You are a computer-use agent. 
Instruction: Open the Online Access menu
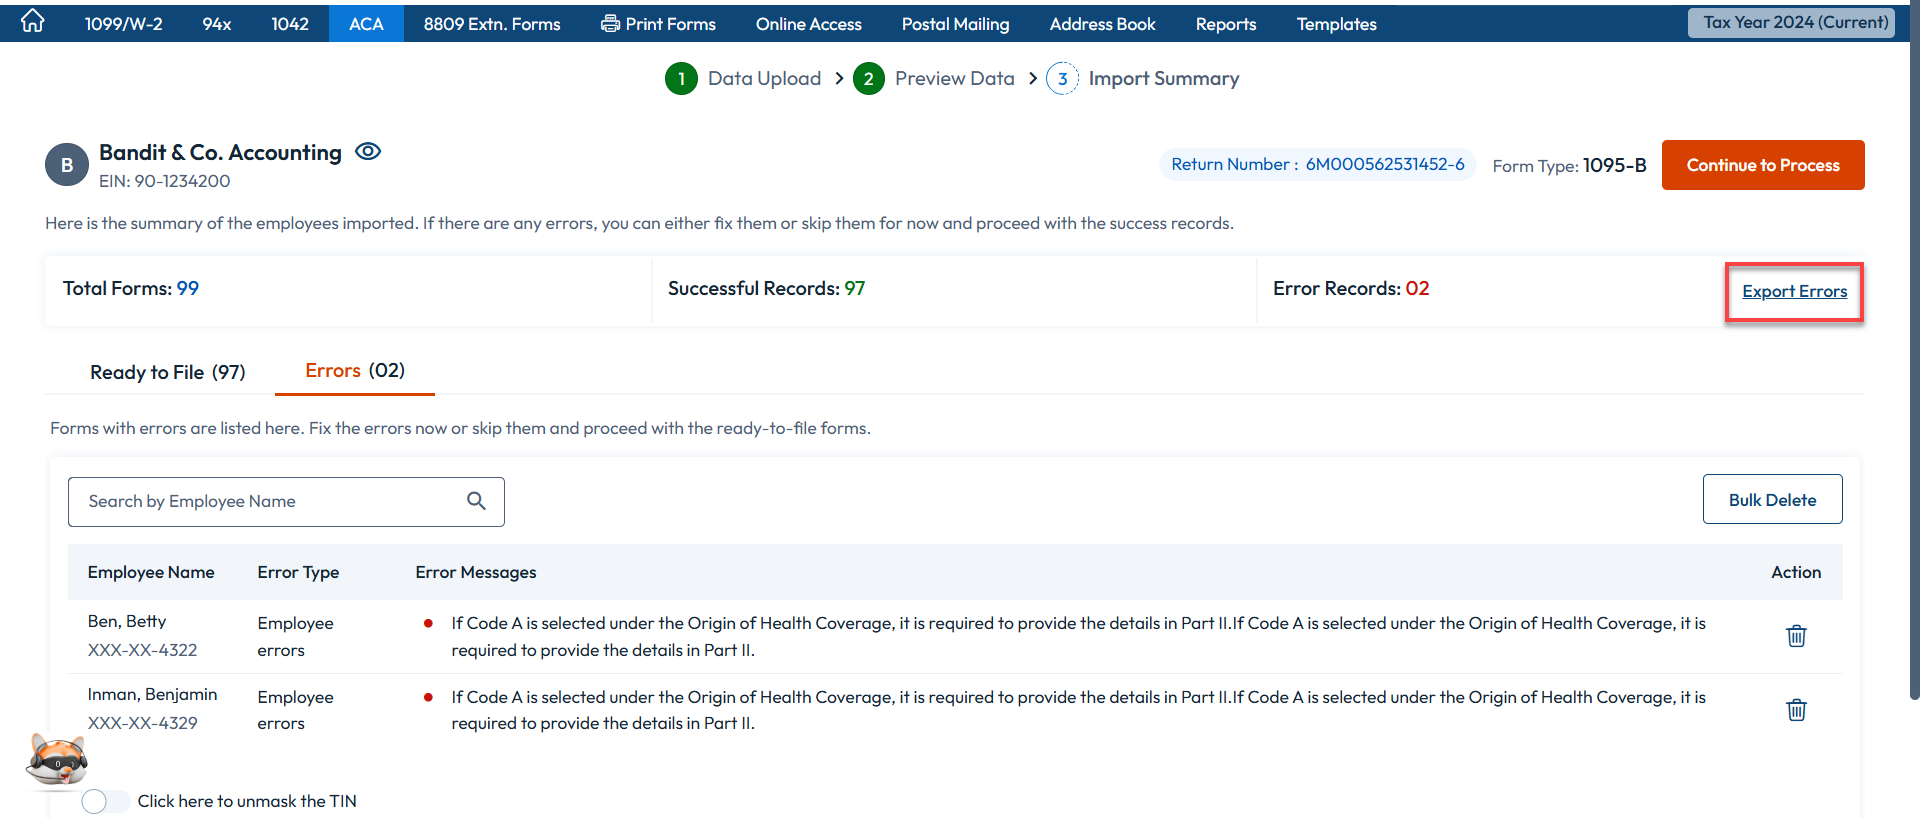coord(809,23)
